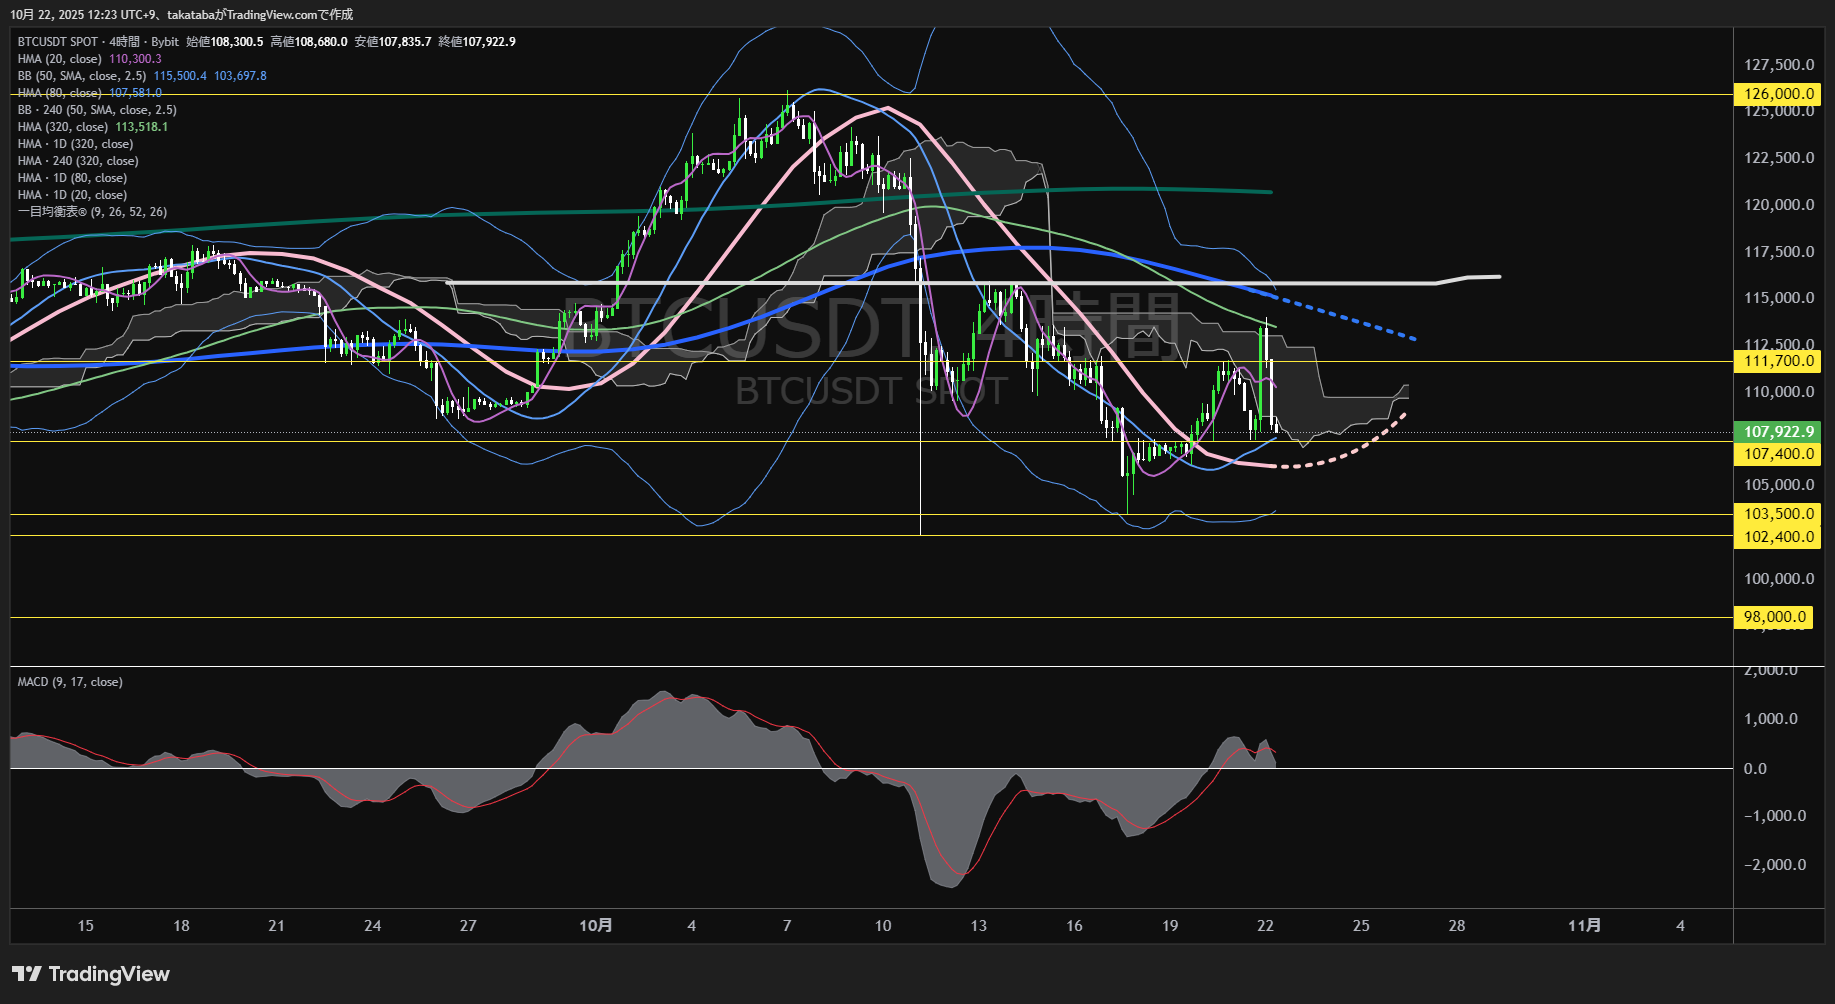Click the yellow 126,000.0 price label
The width and height of the screenshot is (1835, 1004).
(x=1777, y=94)
